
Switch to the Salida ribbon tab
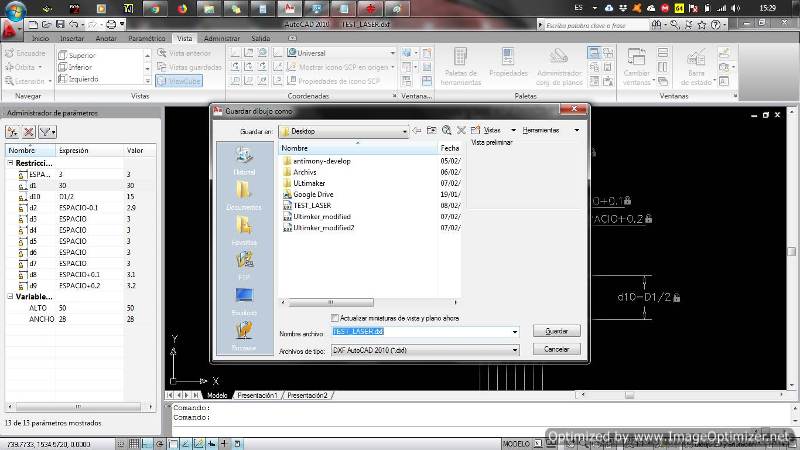tap(261, 38)
